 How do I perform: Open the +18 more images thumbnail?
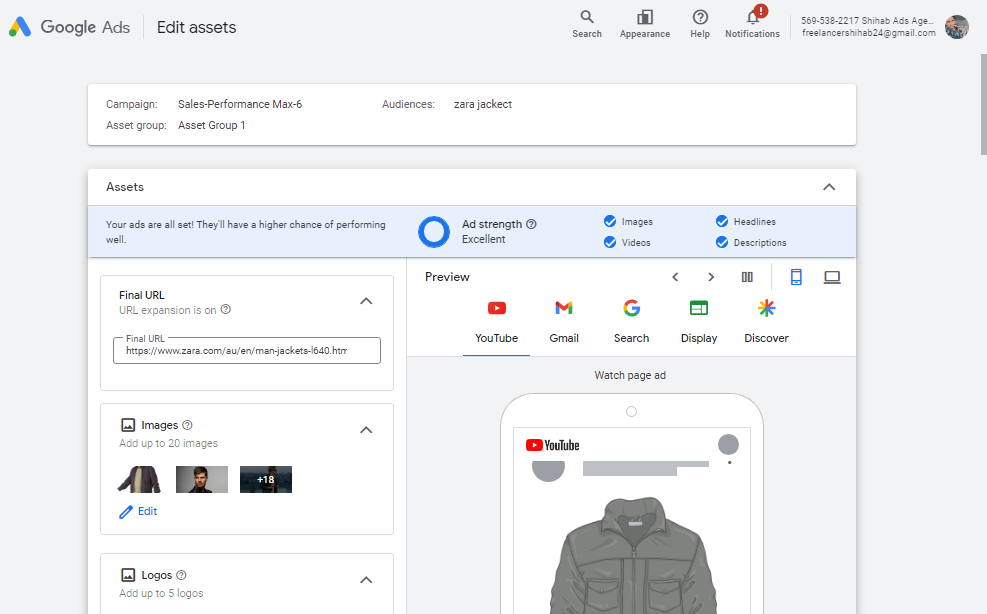[266, 479]
